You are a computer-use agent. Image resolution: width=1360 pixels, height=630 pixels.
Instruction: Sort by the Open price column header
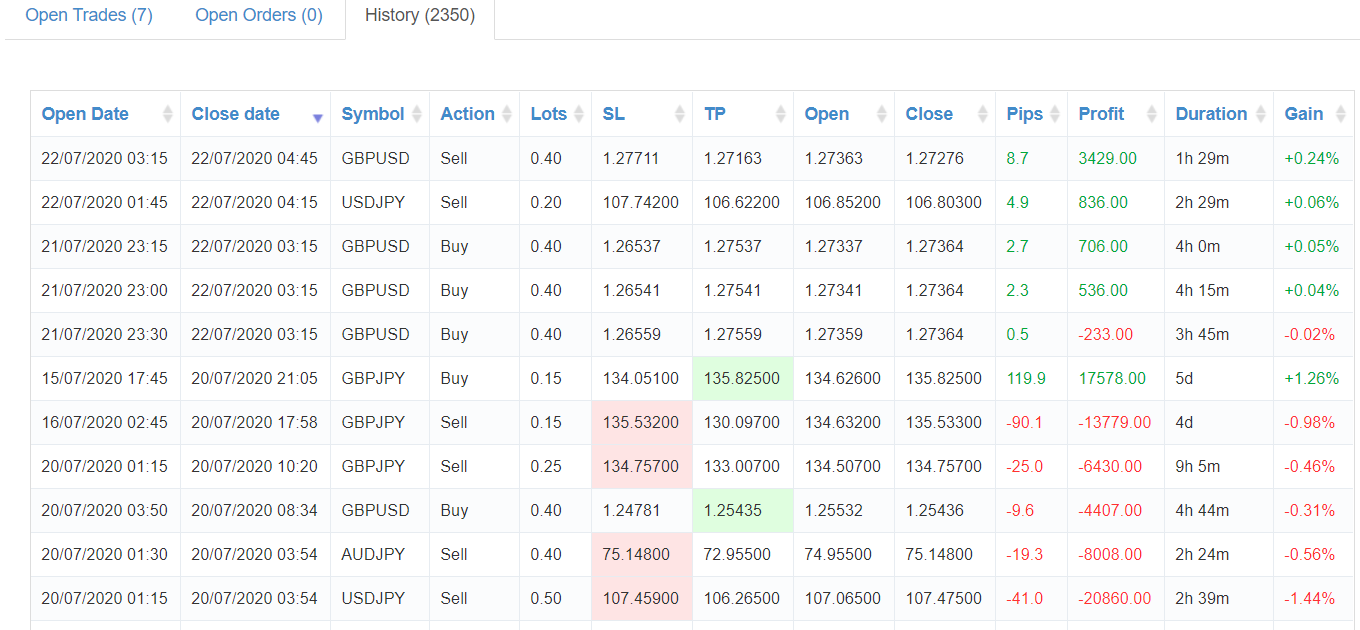(827, 114)
